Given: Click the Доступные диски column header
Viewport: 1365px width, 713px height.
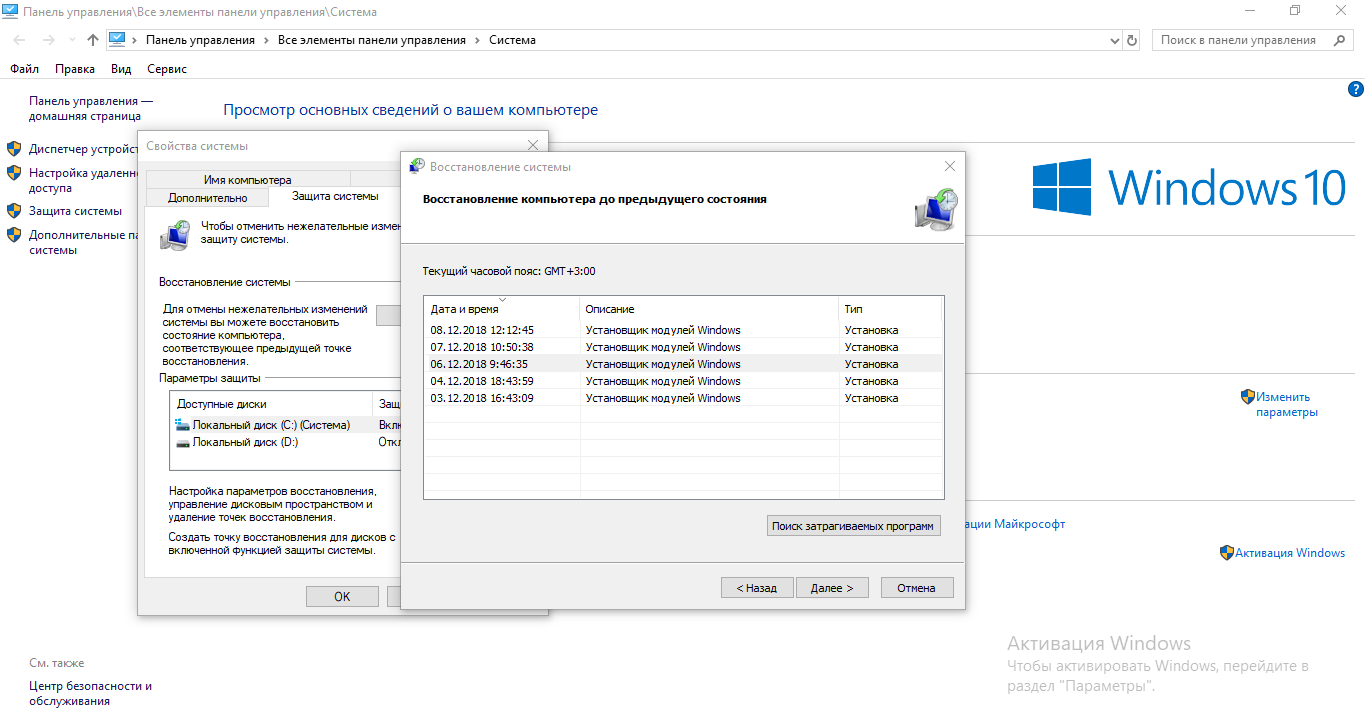Looking at the screenshot, I should pyautogui.click(x=271, y=404).
